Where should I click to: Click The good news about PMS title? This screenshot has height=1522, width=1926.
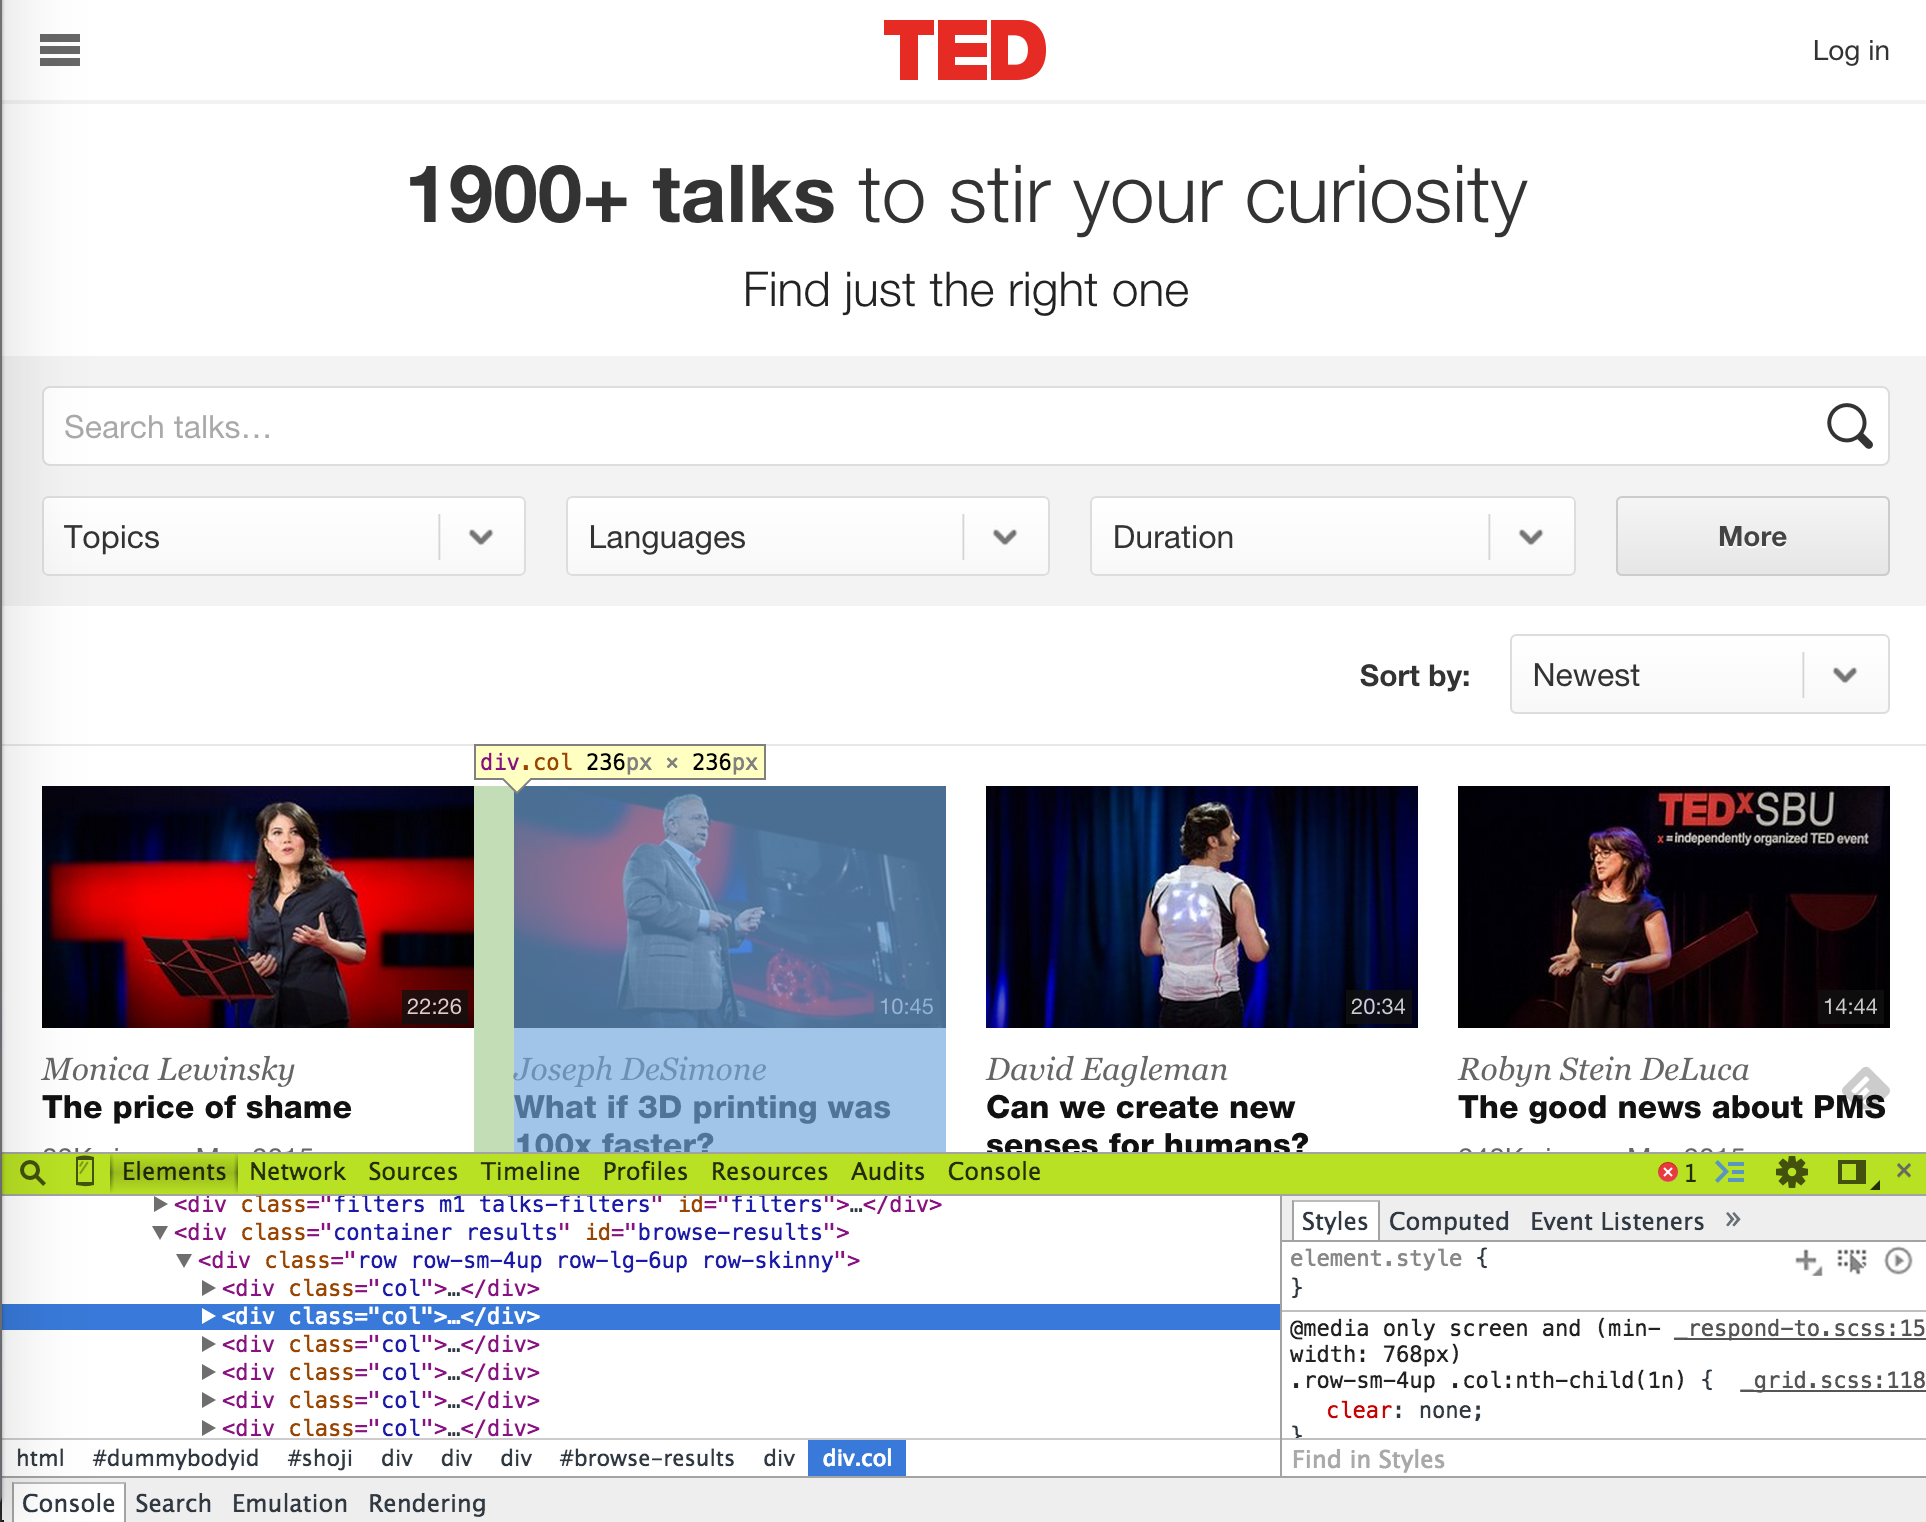click(1671, 1107)
